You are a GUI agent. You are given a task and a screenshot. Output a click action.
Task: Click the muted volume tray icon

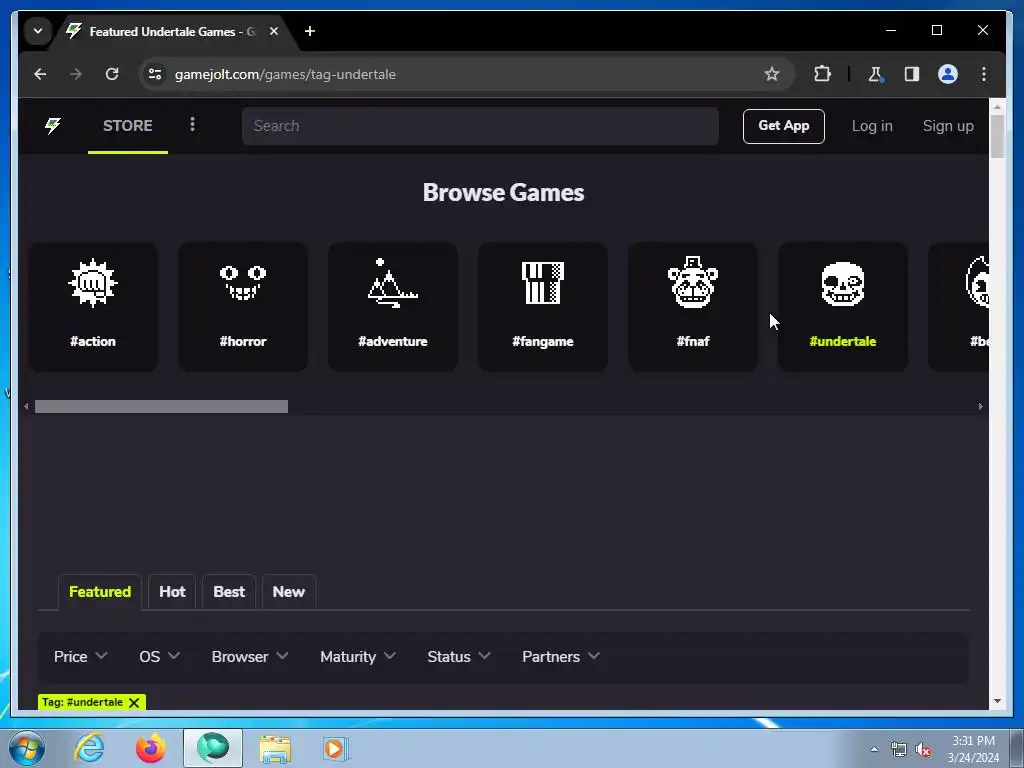coord(923,750)
